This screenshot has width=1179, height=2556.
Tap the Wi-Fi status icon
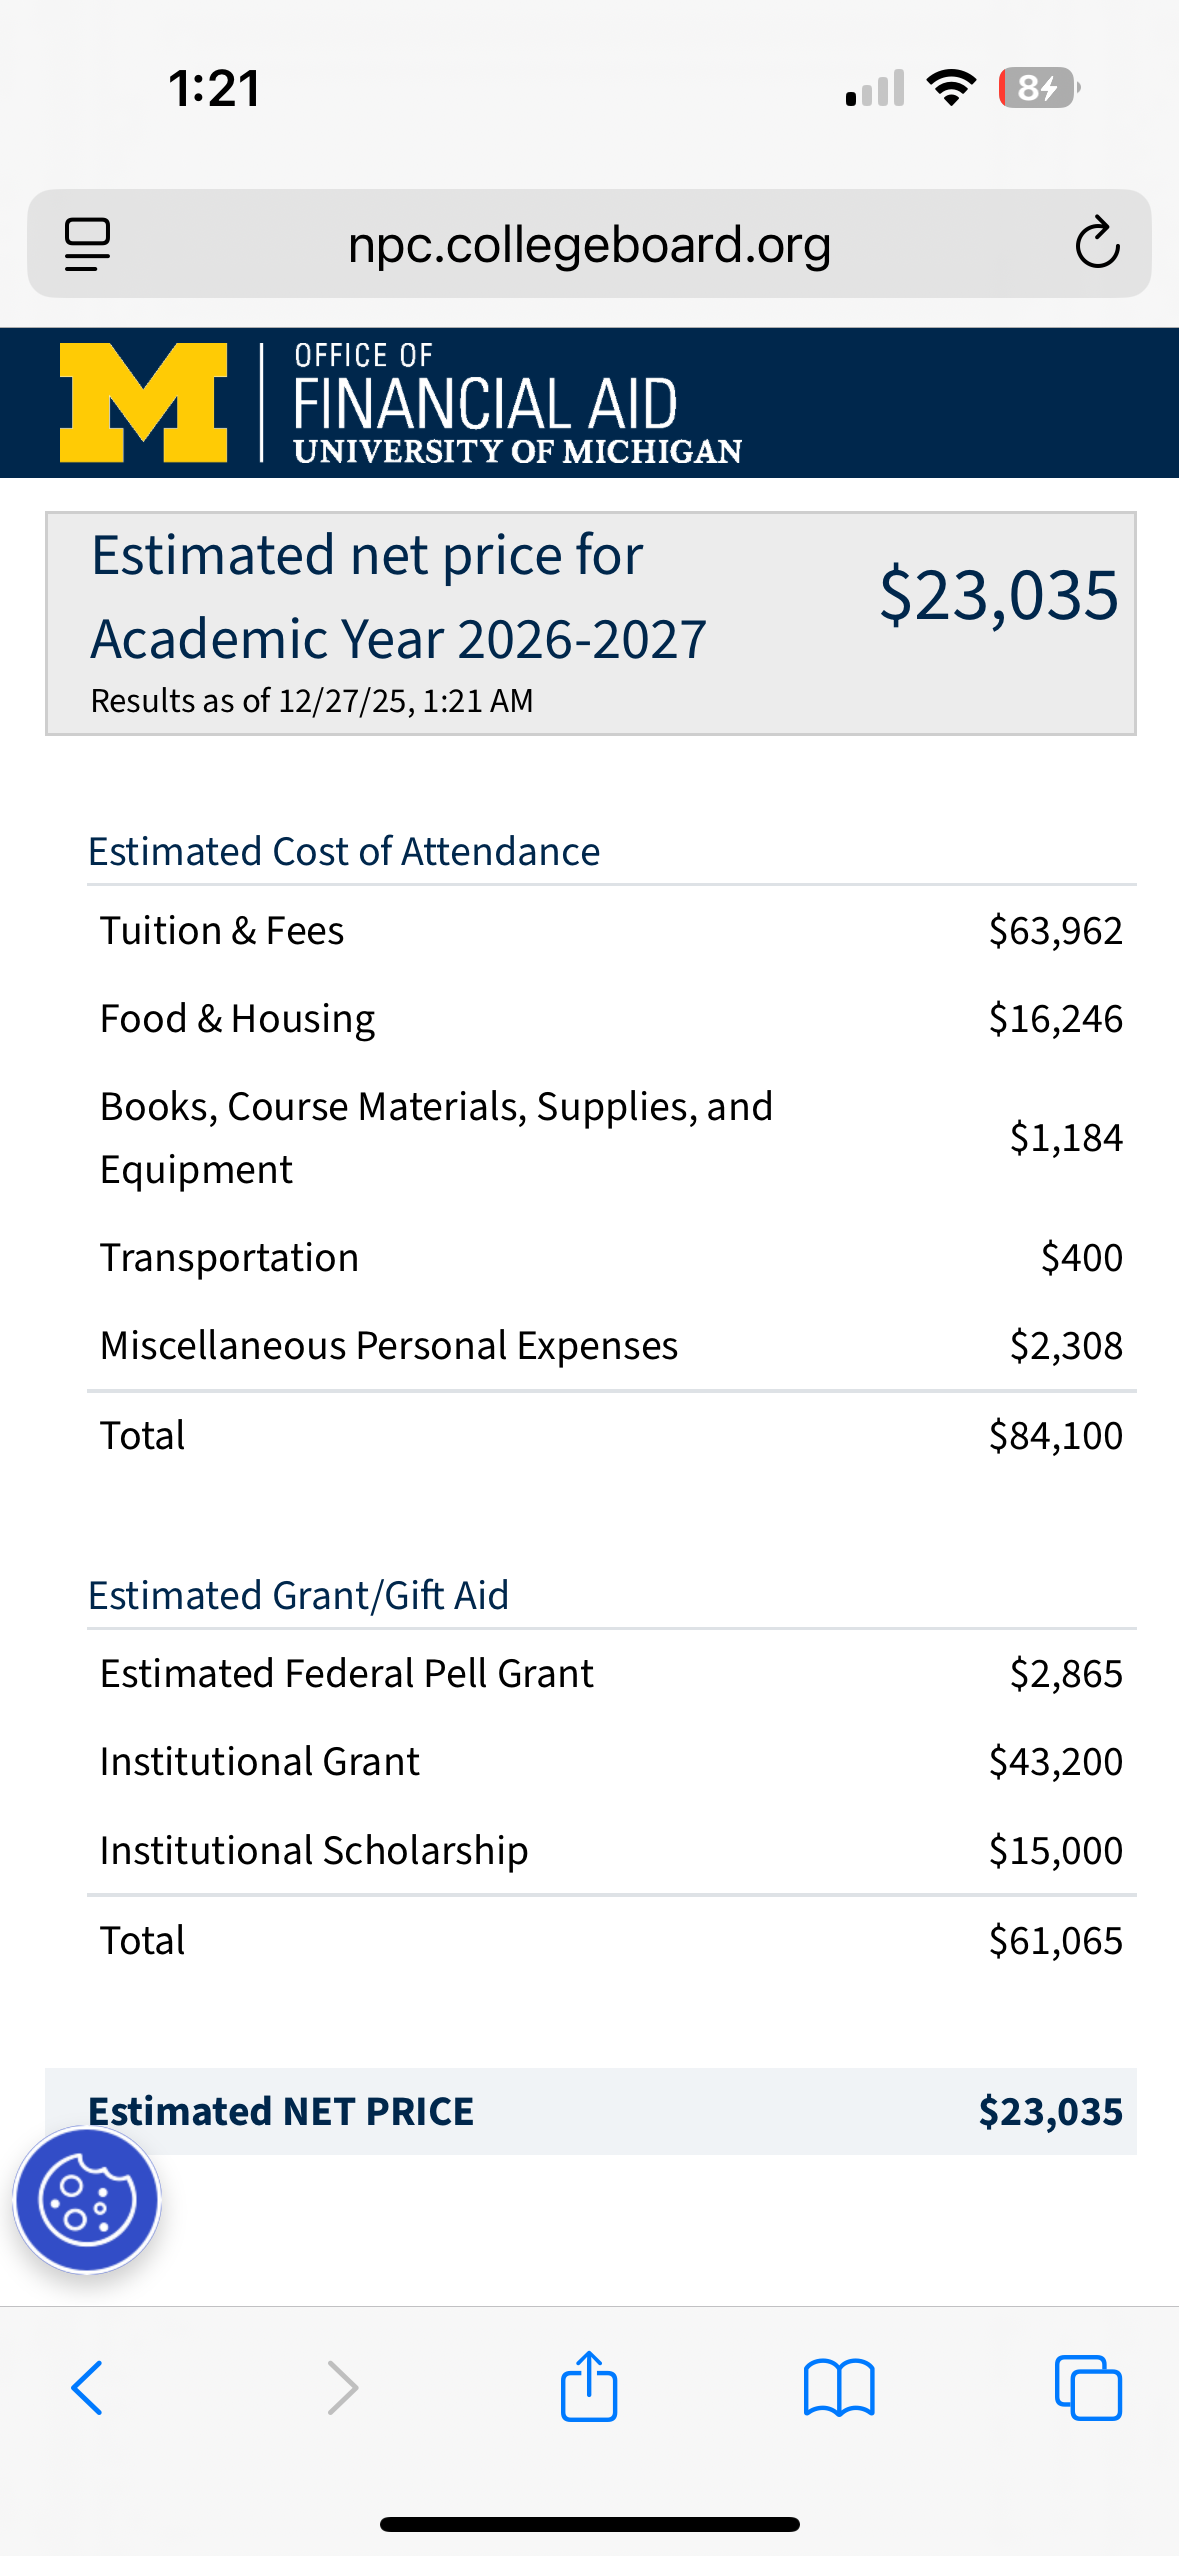pos(951,88)
